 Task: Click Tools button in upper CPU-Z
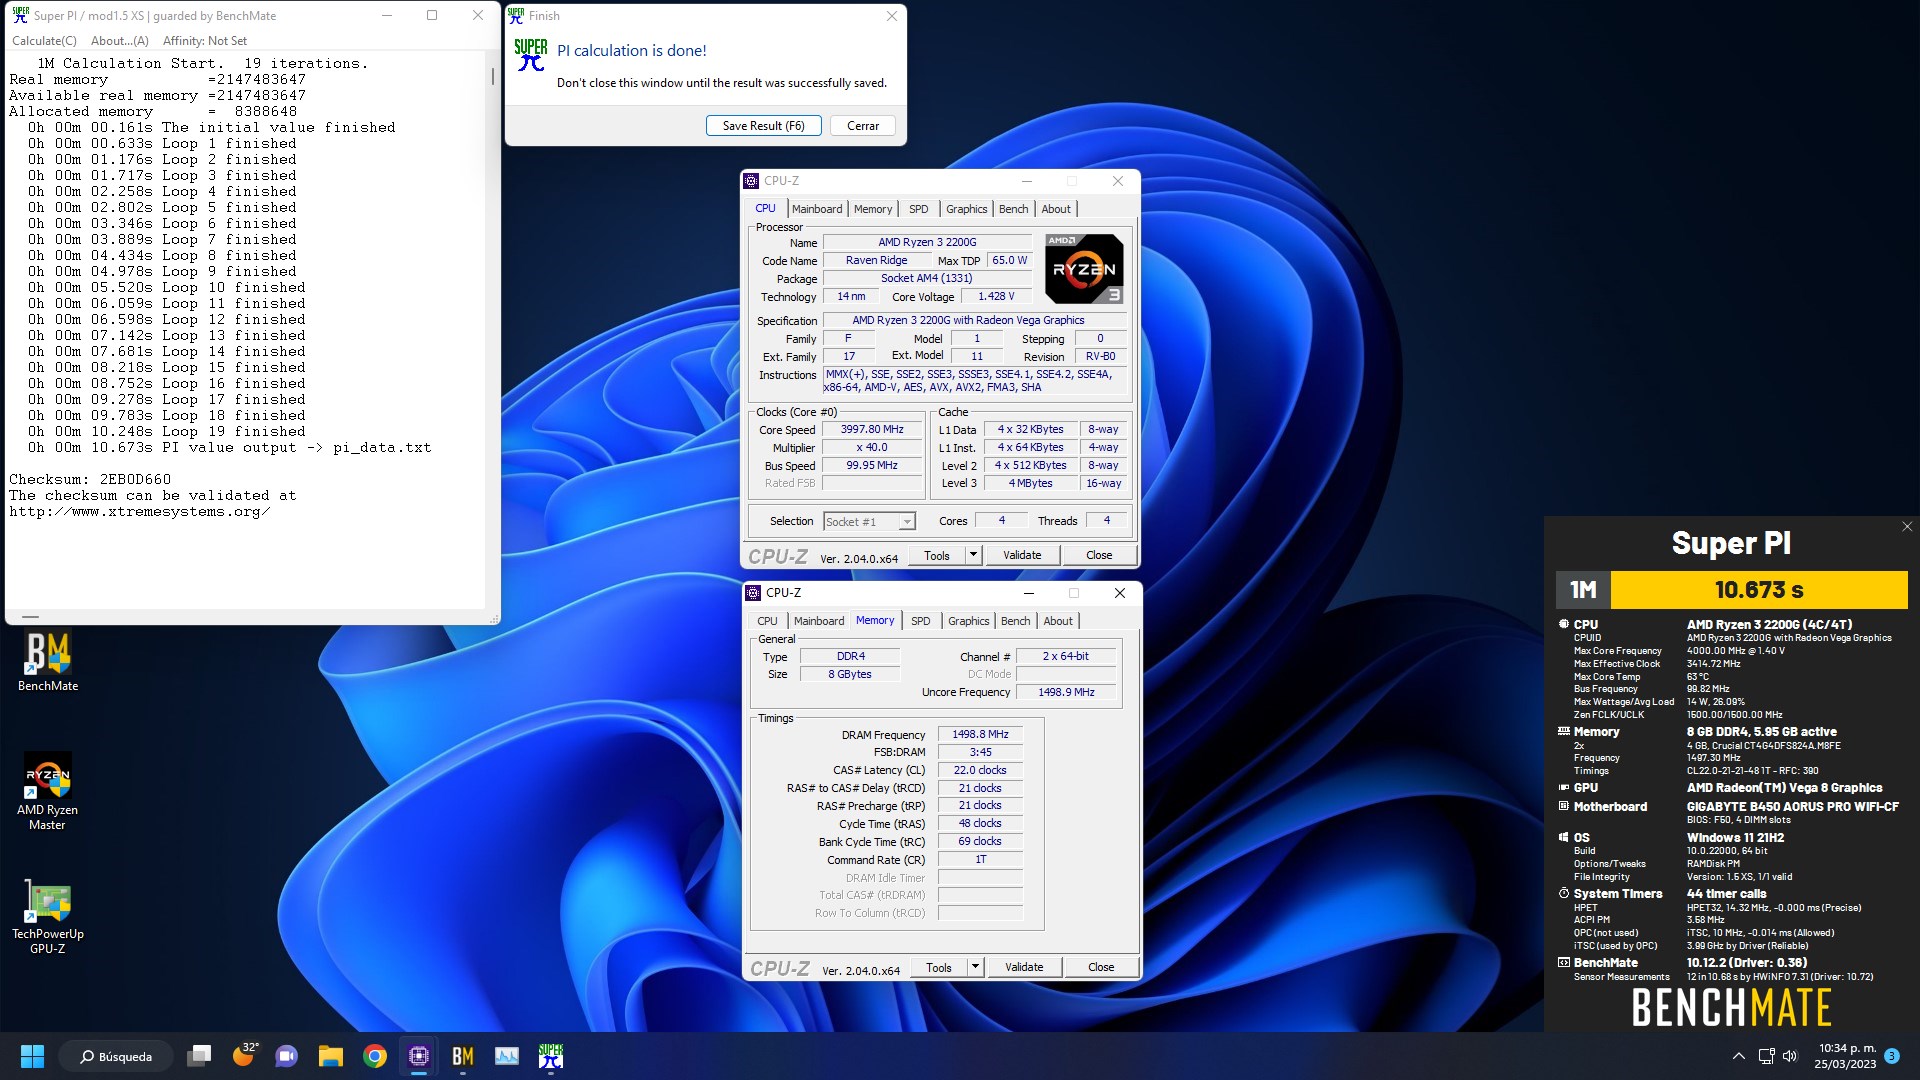click(x=937, y=555)
